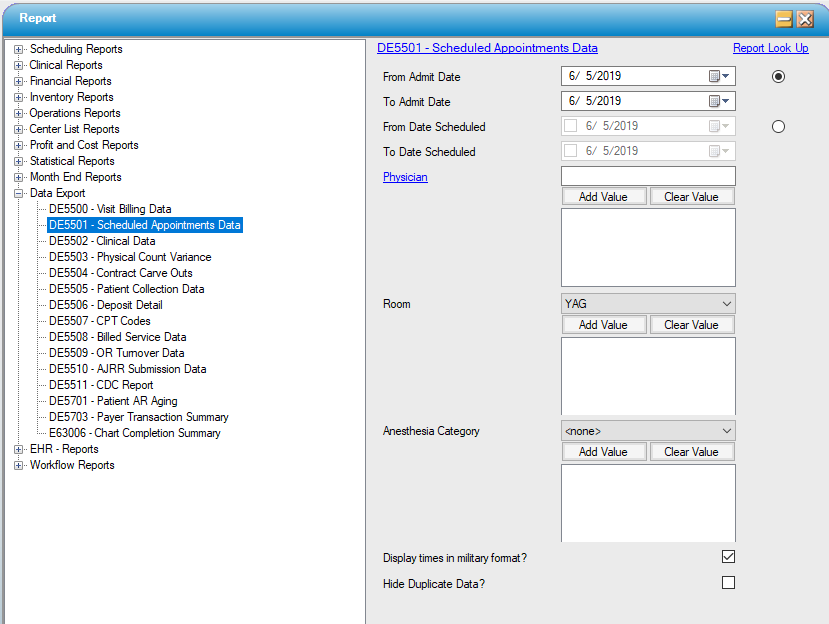
Task: Select the Date Scheduled radio button
Action: (x=778, y=125)
